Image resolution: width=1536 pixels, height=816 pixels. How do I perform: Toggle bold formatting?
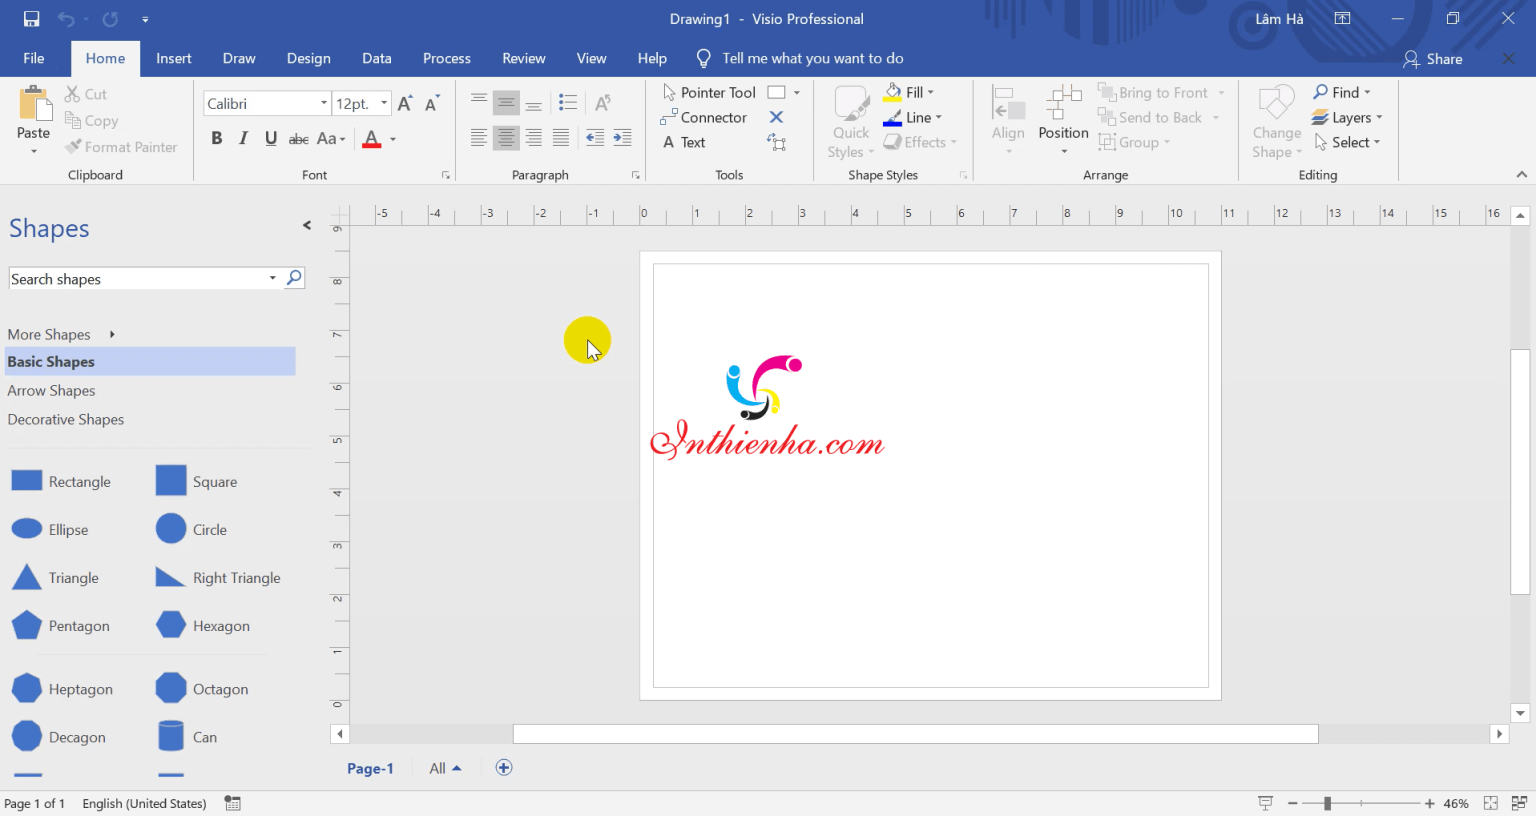tap(217, 138)
